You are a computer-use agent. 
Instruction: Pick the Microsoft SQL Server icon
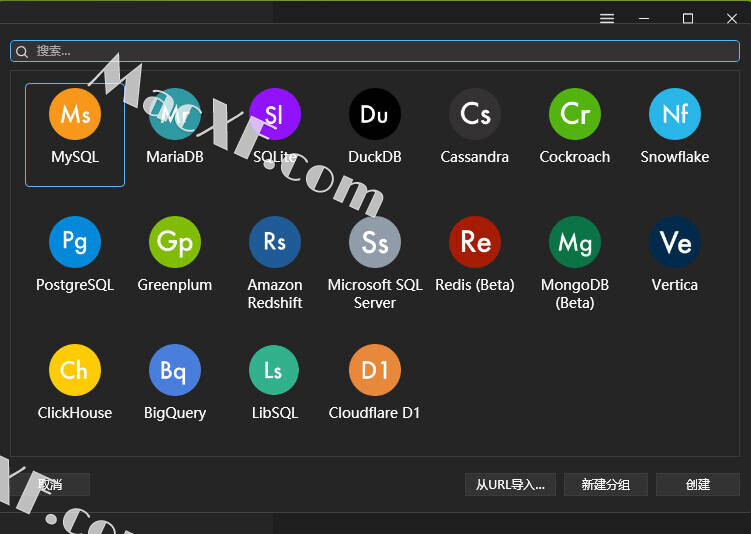375,242
